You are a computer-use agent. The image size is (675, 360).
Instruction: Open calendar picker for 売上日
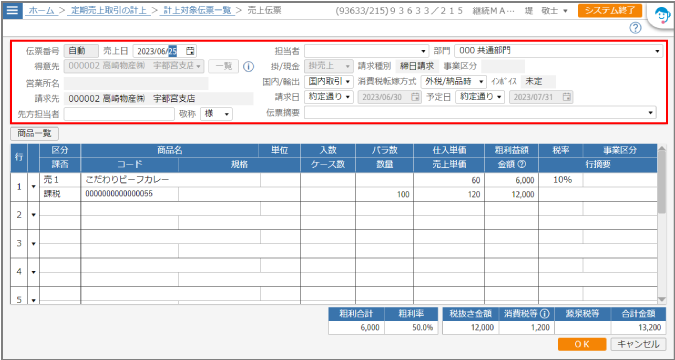click(x=190, y=51)
